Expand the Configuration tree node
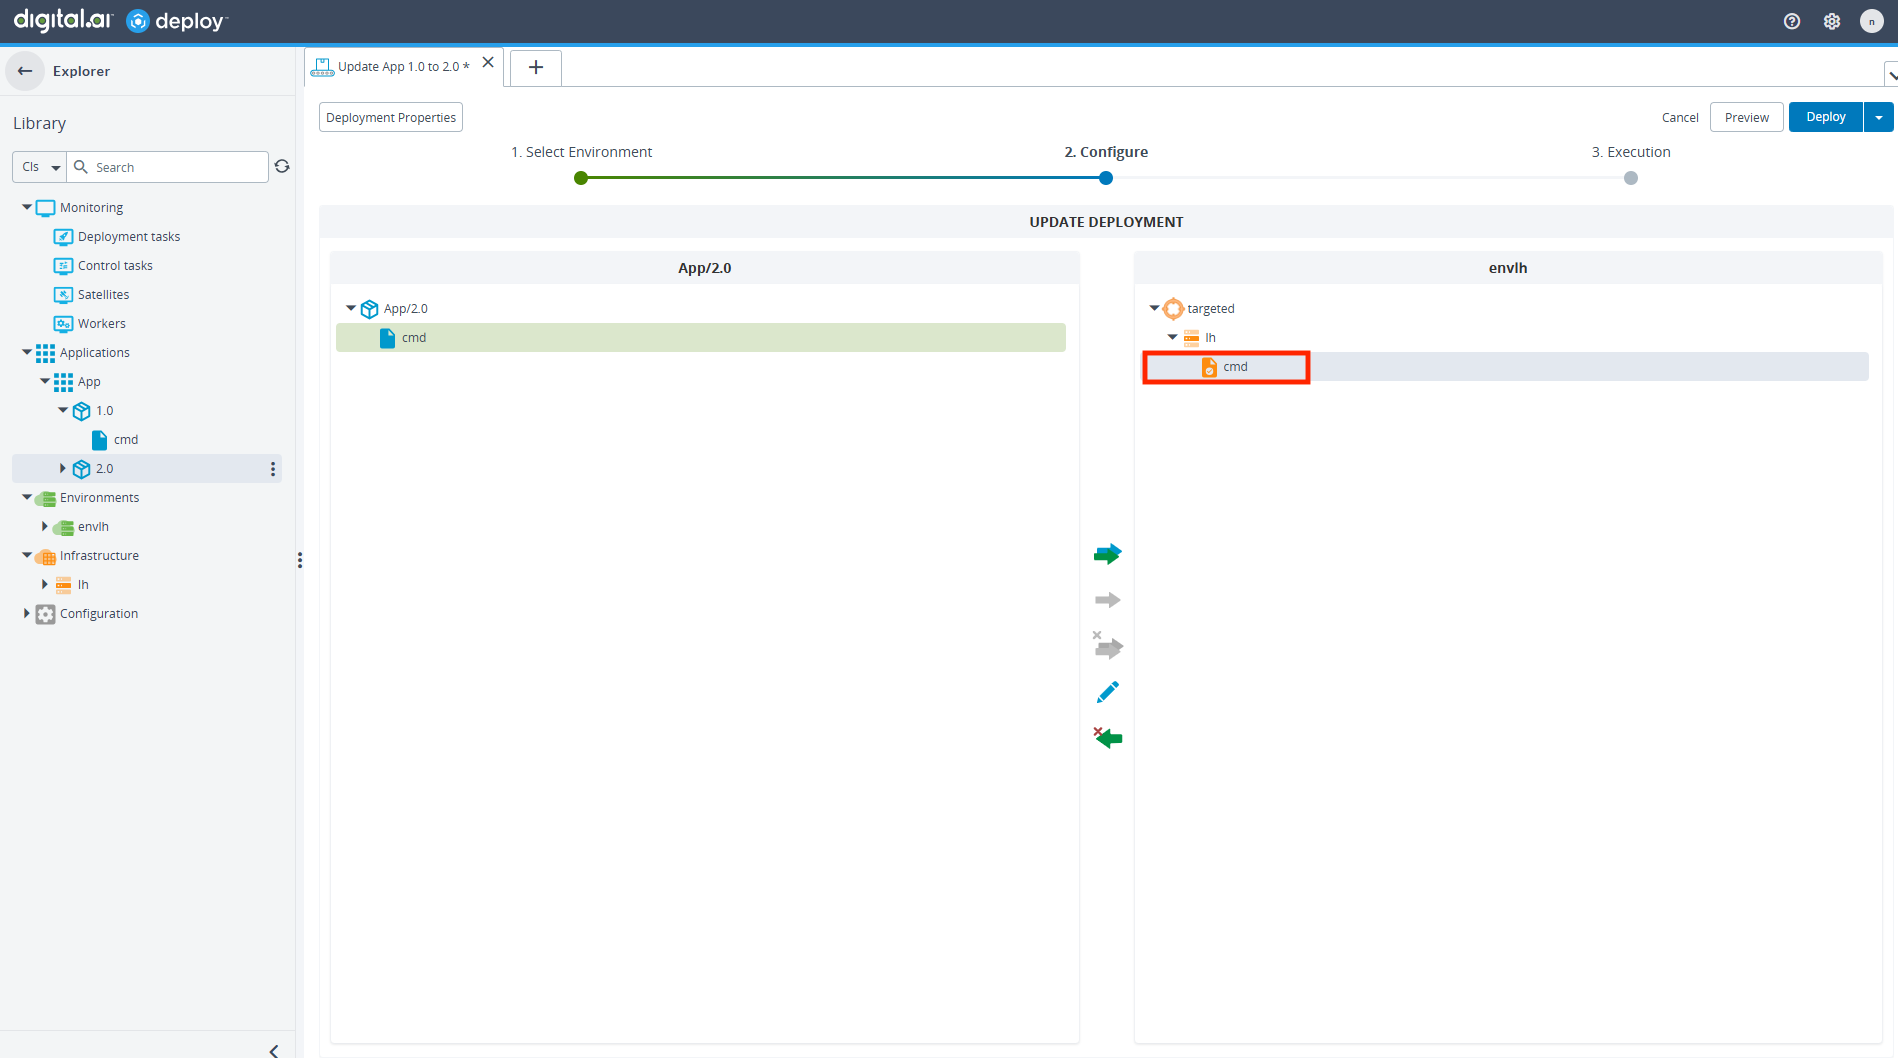This screenshot has width=1898, height=1058. click(x=27, y=613)
